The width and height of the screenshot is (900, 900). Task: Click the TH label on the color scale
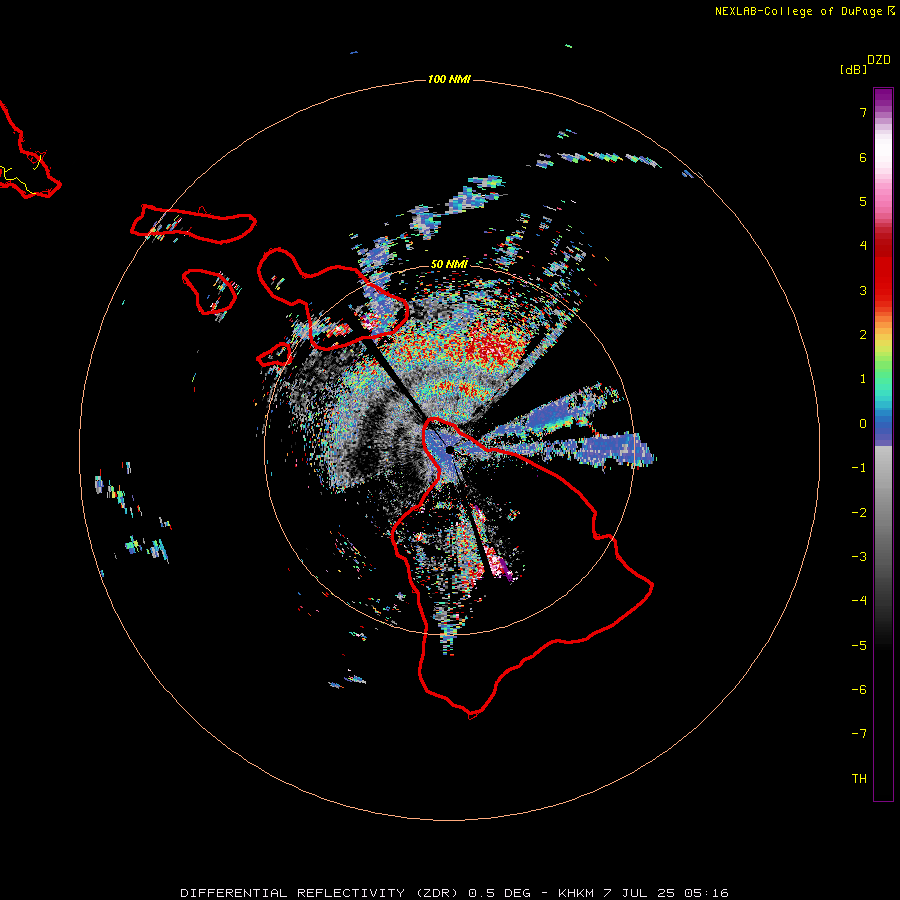click(859, 778)
